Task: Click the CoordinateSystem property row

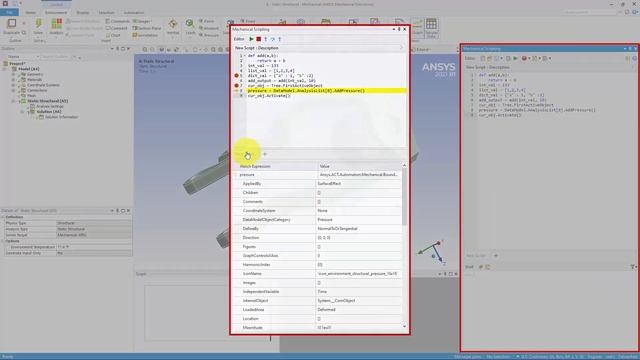Action: [x=318, y=211]
